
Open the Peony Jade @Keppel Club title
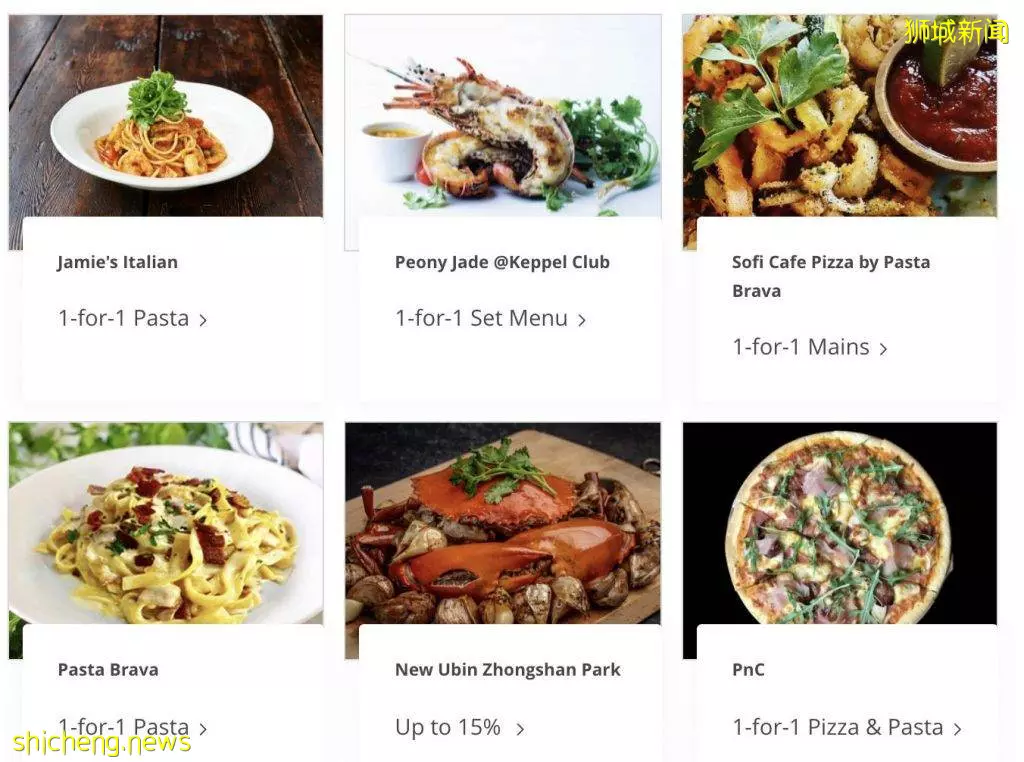[x=502, y=262]
